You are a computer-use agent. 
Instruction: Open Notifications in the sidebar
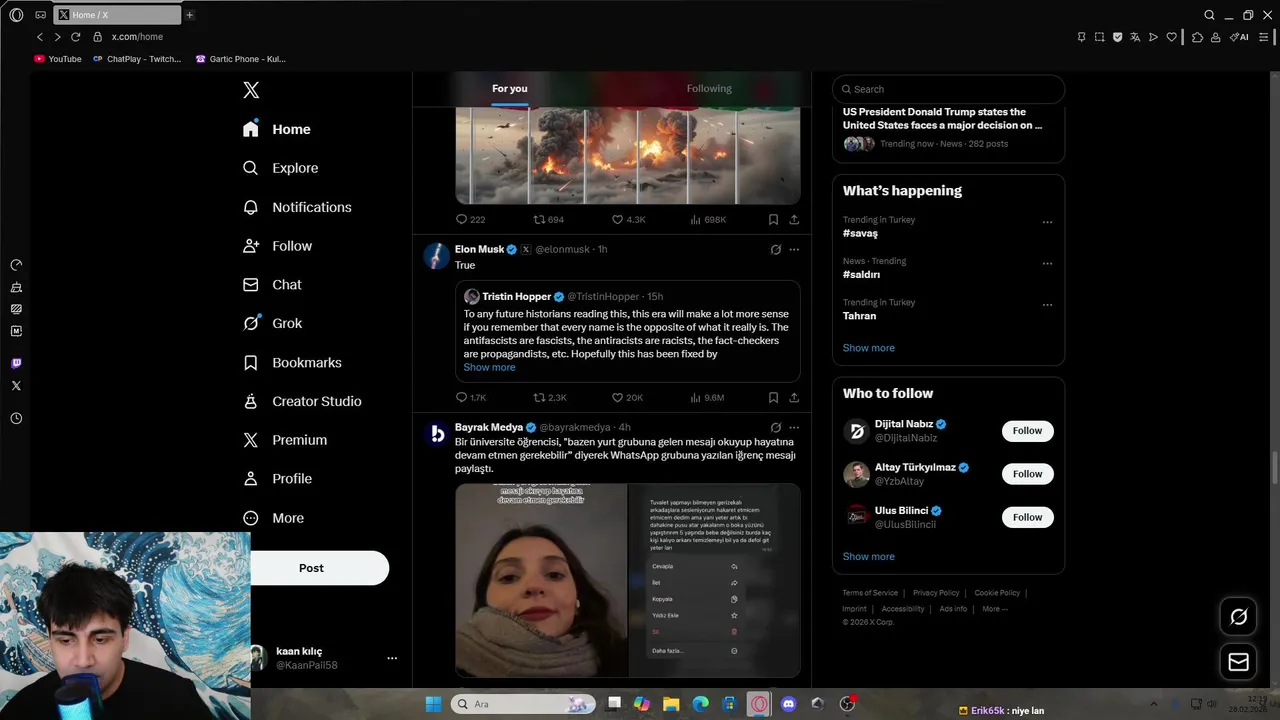(297, 207)
